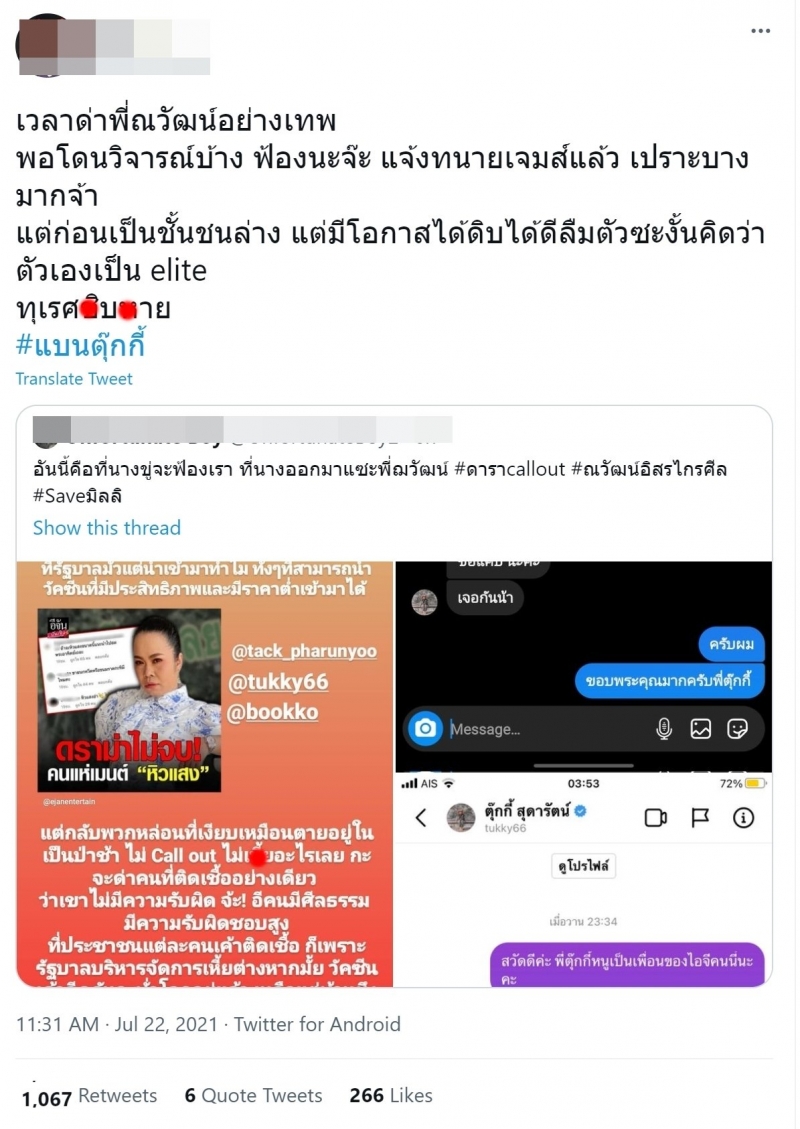Open the tweet's three-dot more options menu

click(x=760, y=31)
